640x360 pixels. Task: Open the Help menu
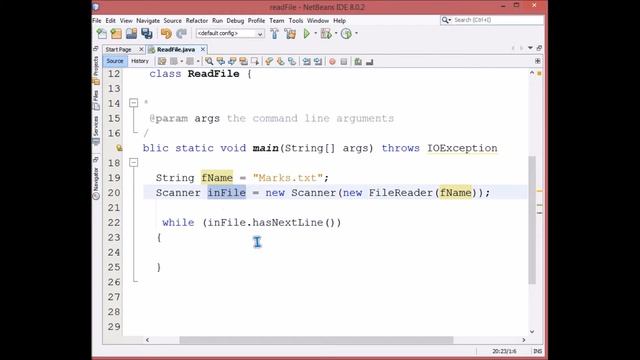pyautogui.click(x=339, y=20)
